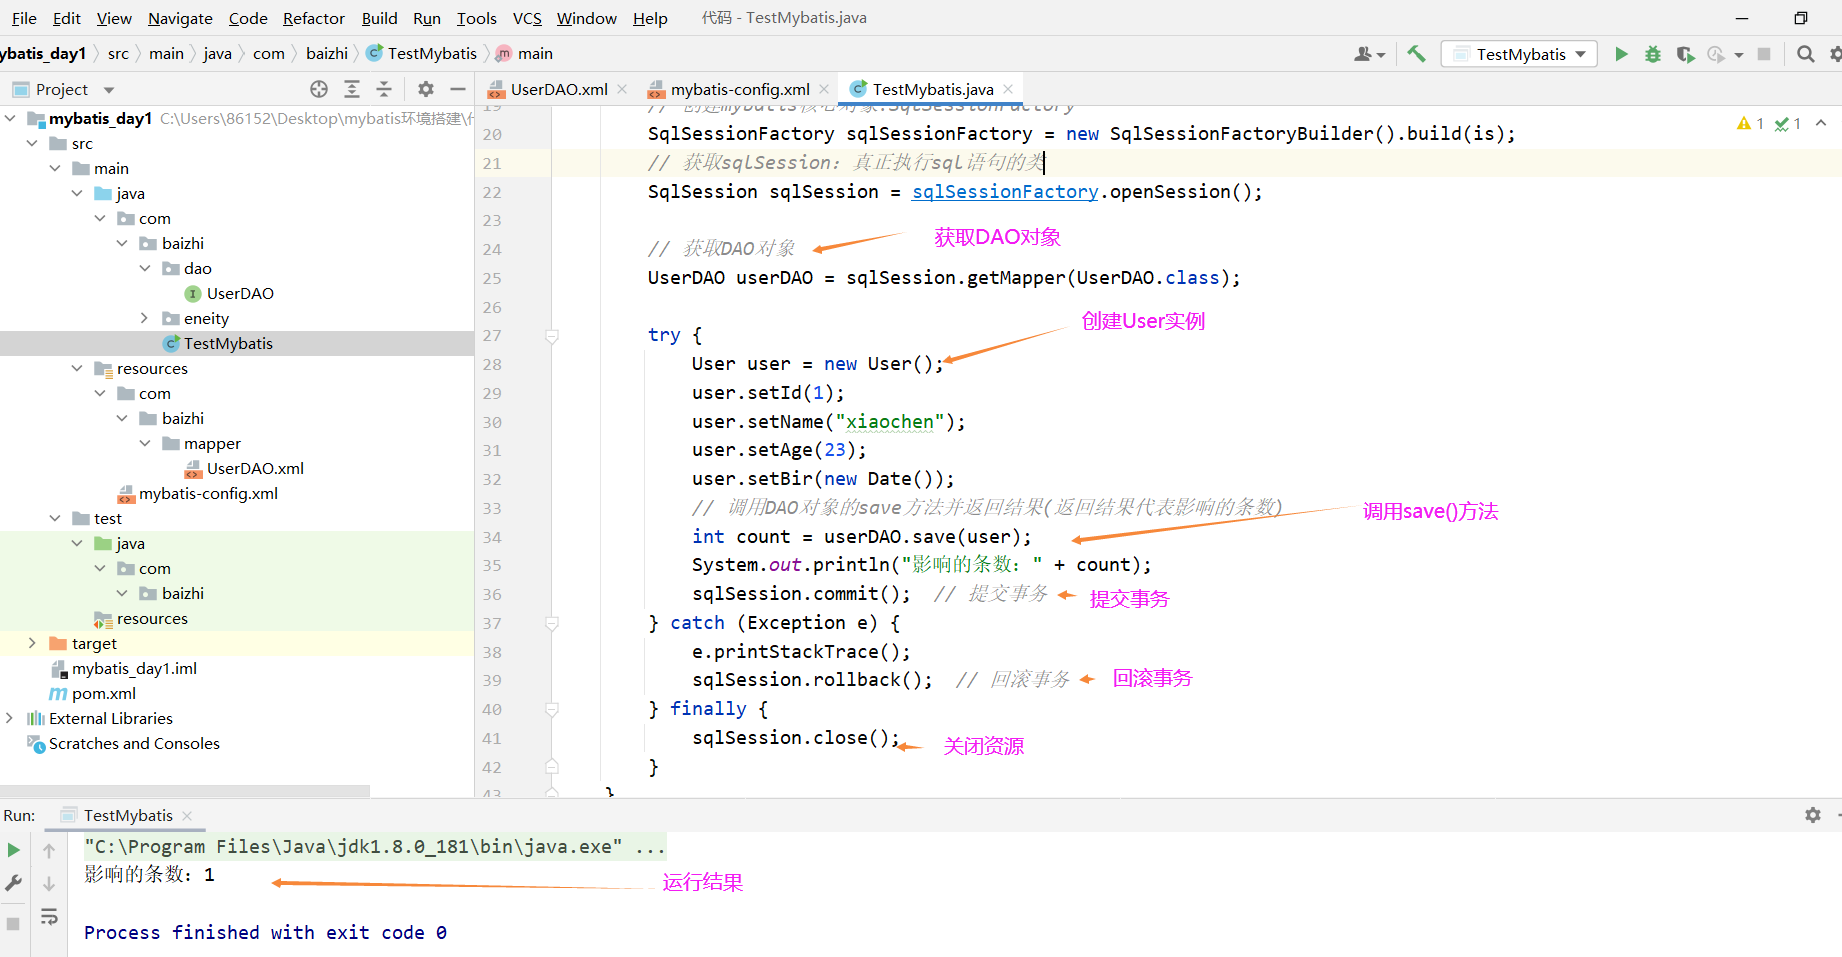Close the TestMybatis run tab
This screenshot has height=957, width=1842.
pyautogui.click(x=187, y=816)
